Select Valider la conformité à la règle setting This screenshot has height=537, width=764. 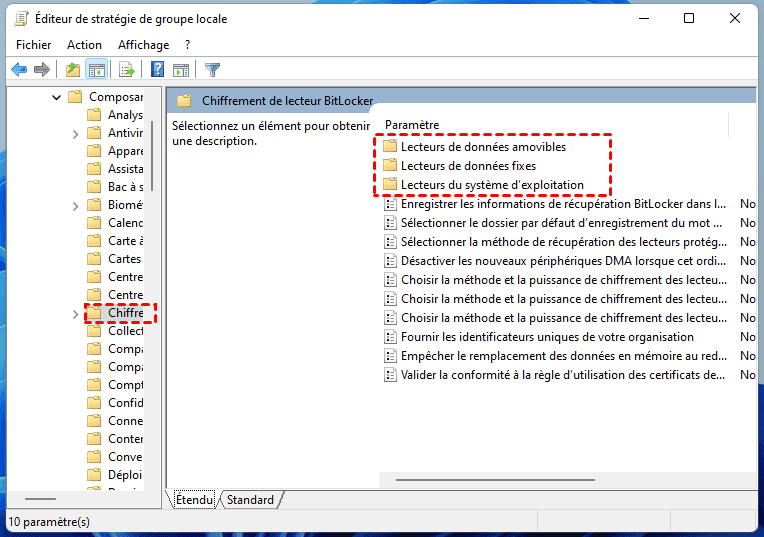(x=555, y=375)
